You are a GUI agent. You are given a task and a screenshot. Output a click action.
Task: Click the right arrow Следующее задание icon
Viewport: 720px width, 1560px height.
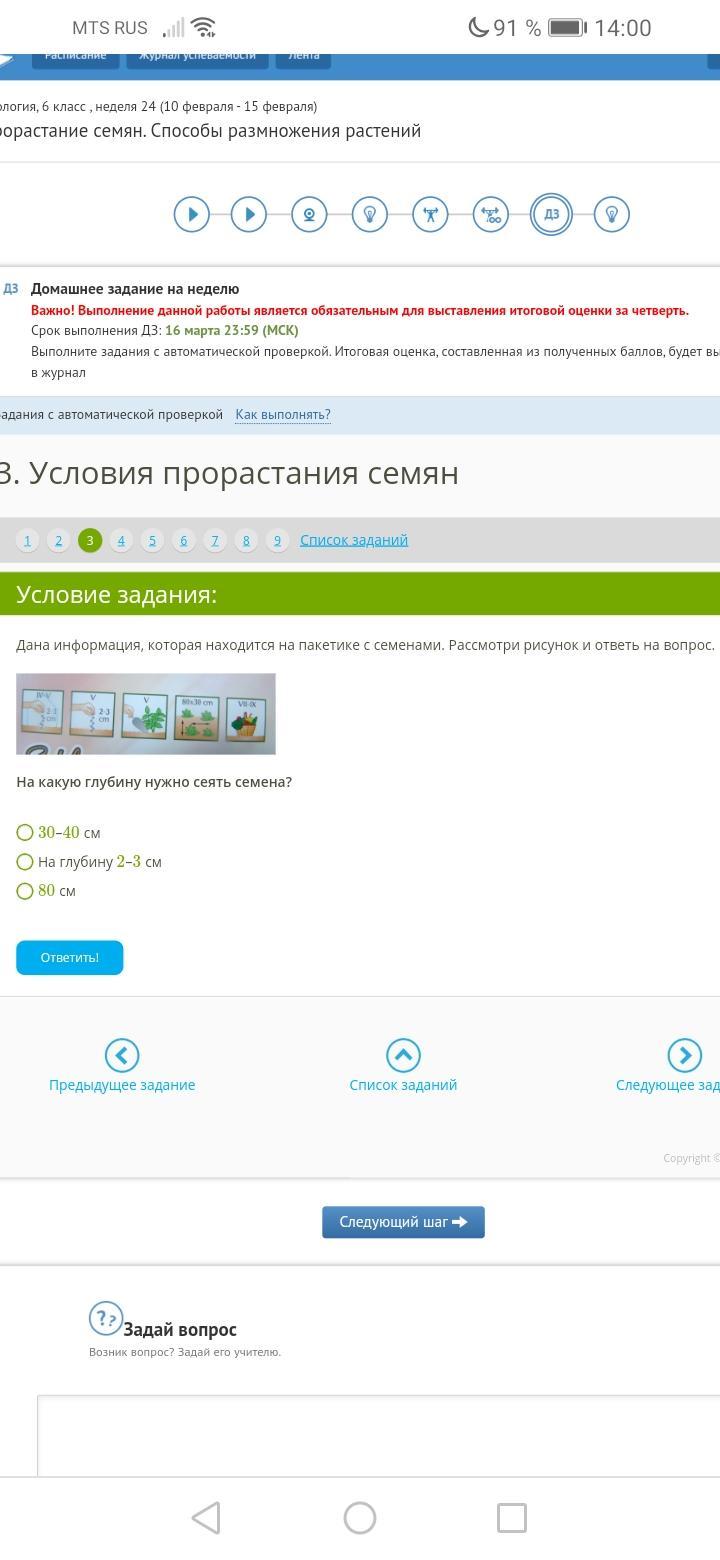tap(685, 1055)
